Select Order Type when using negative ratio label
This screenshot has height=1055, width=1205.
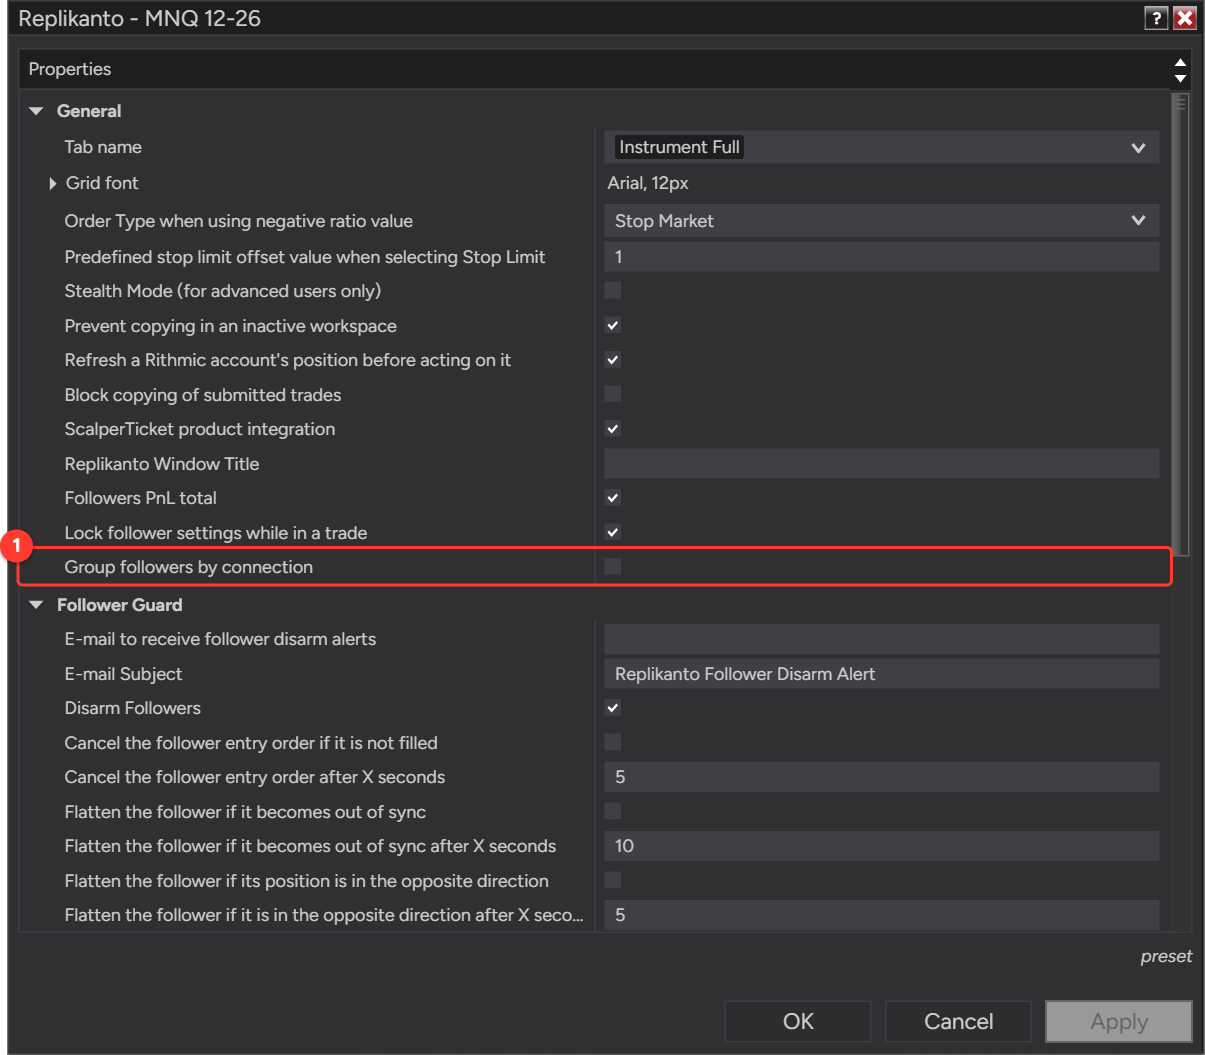pyautogui.click(x=239, y=221)
